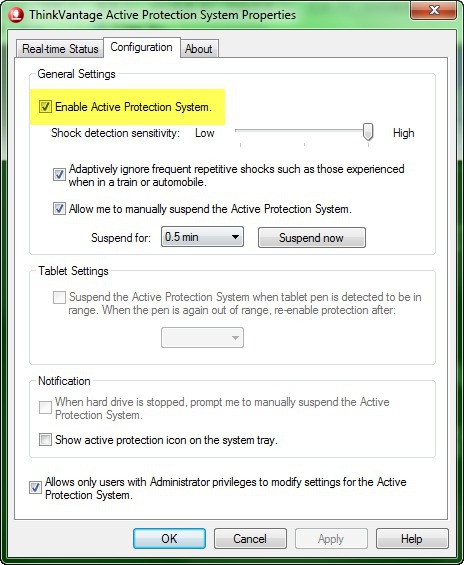Click the arrow of the Suspend for combo box
This screenshot has height=565, width=464.
pos(235,237)
